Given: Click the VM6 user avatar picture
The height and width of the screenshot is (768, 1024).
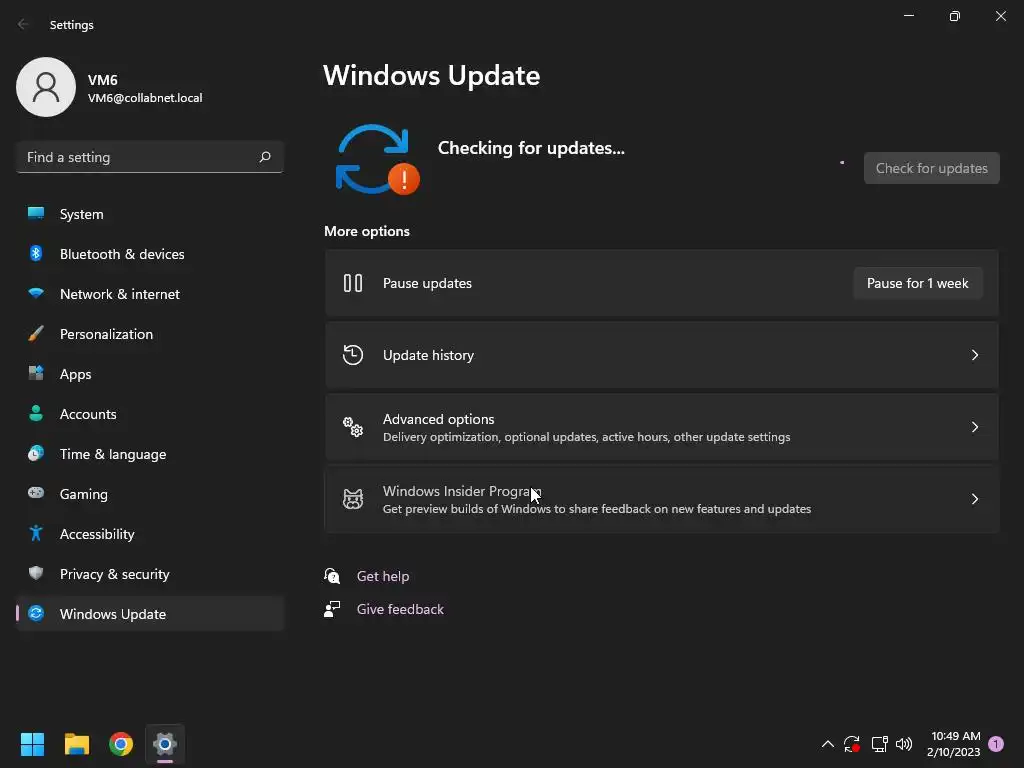Looking at the screenshot, I should tap(46, 87).
